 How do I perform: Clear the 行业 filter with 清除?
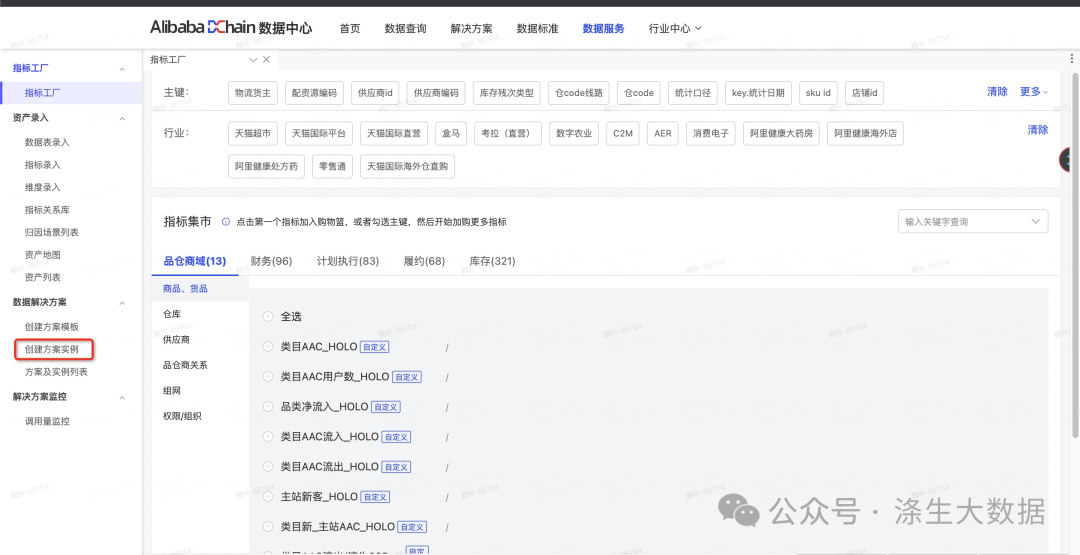[1038, 129]
